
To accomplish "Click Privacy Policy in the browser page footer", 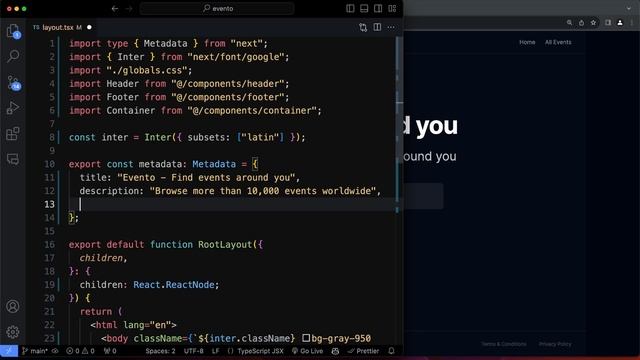I will point(555,344).
